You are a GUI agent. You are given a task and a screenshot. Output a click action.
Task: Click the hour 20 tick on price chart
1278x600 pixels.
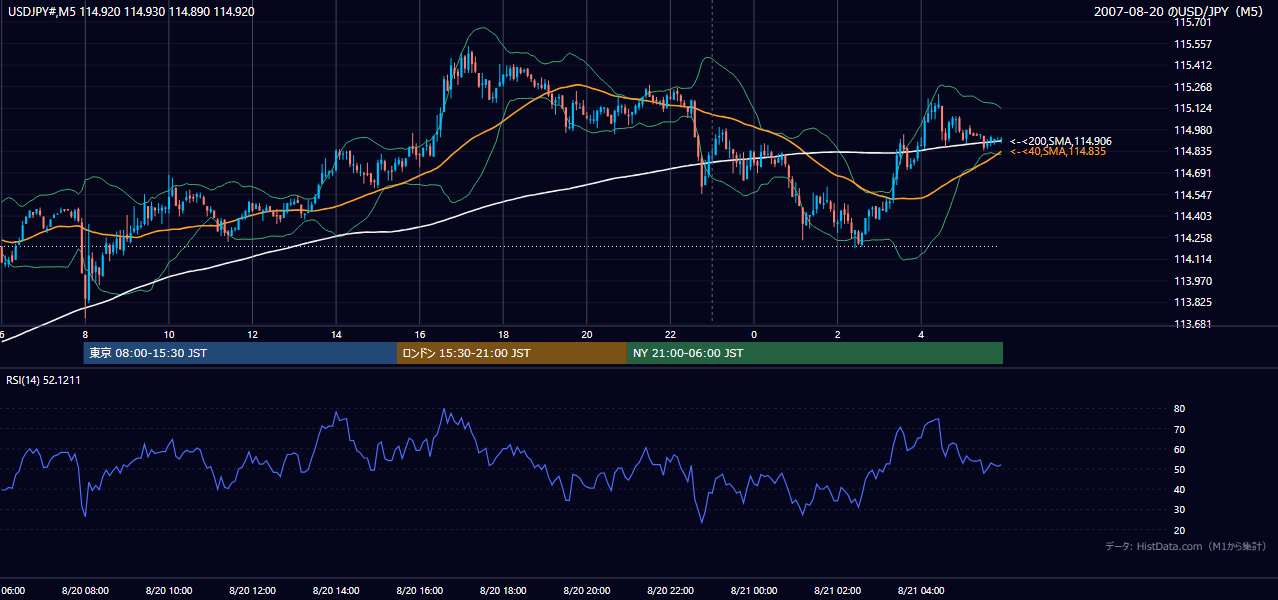587,335
